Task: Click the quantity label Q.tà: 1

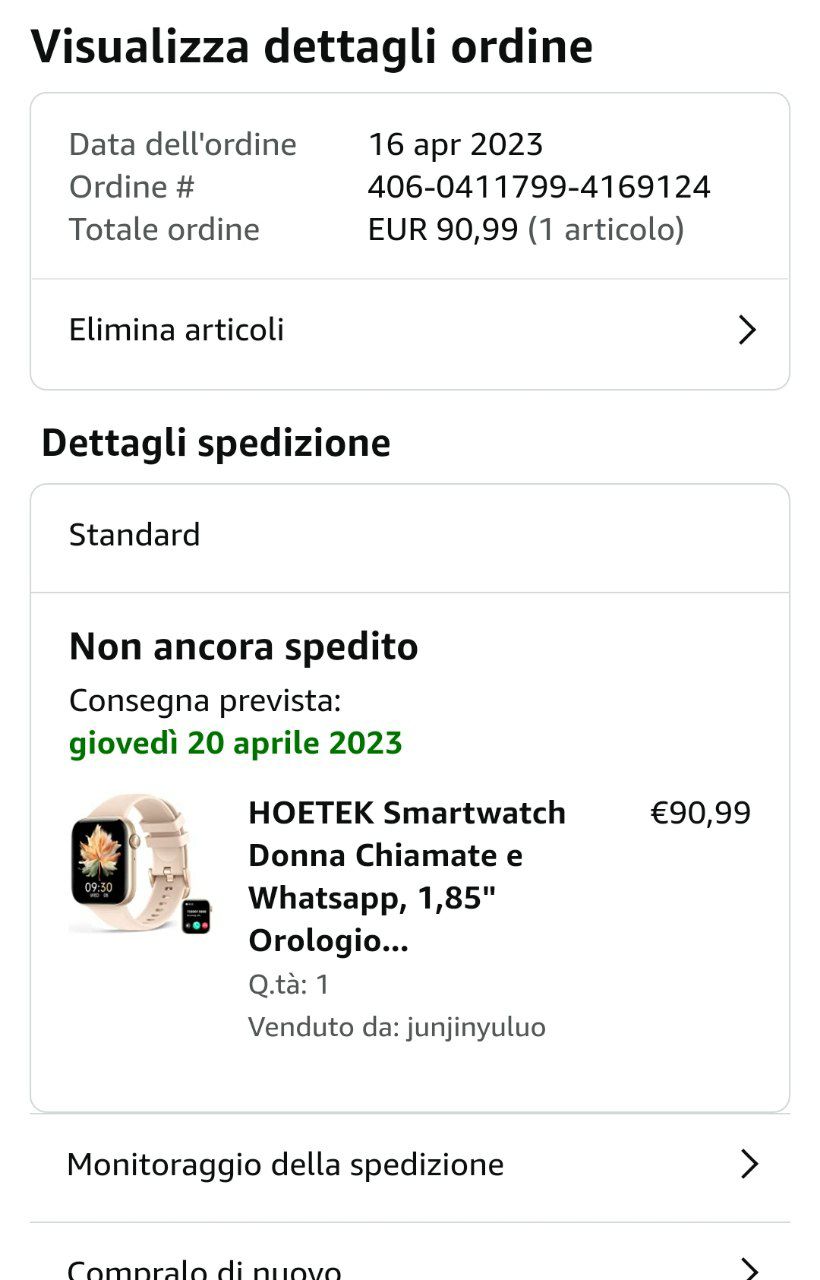Action: tap(289, 985)
